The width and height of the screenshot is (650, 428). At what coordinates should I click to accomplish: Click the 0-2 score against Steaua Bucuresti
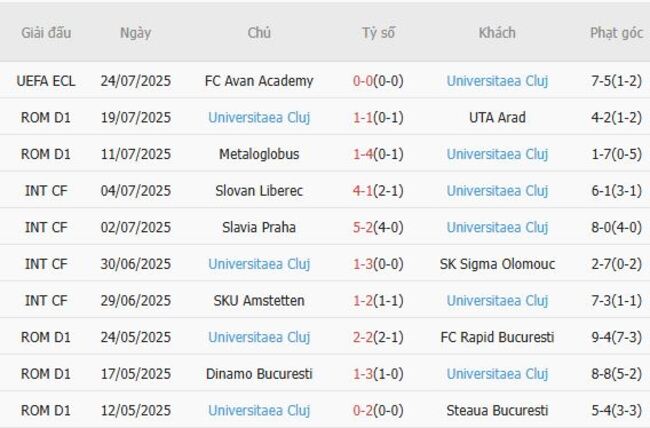point(363,410)
